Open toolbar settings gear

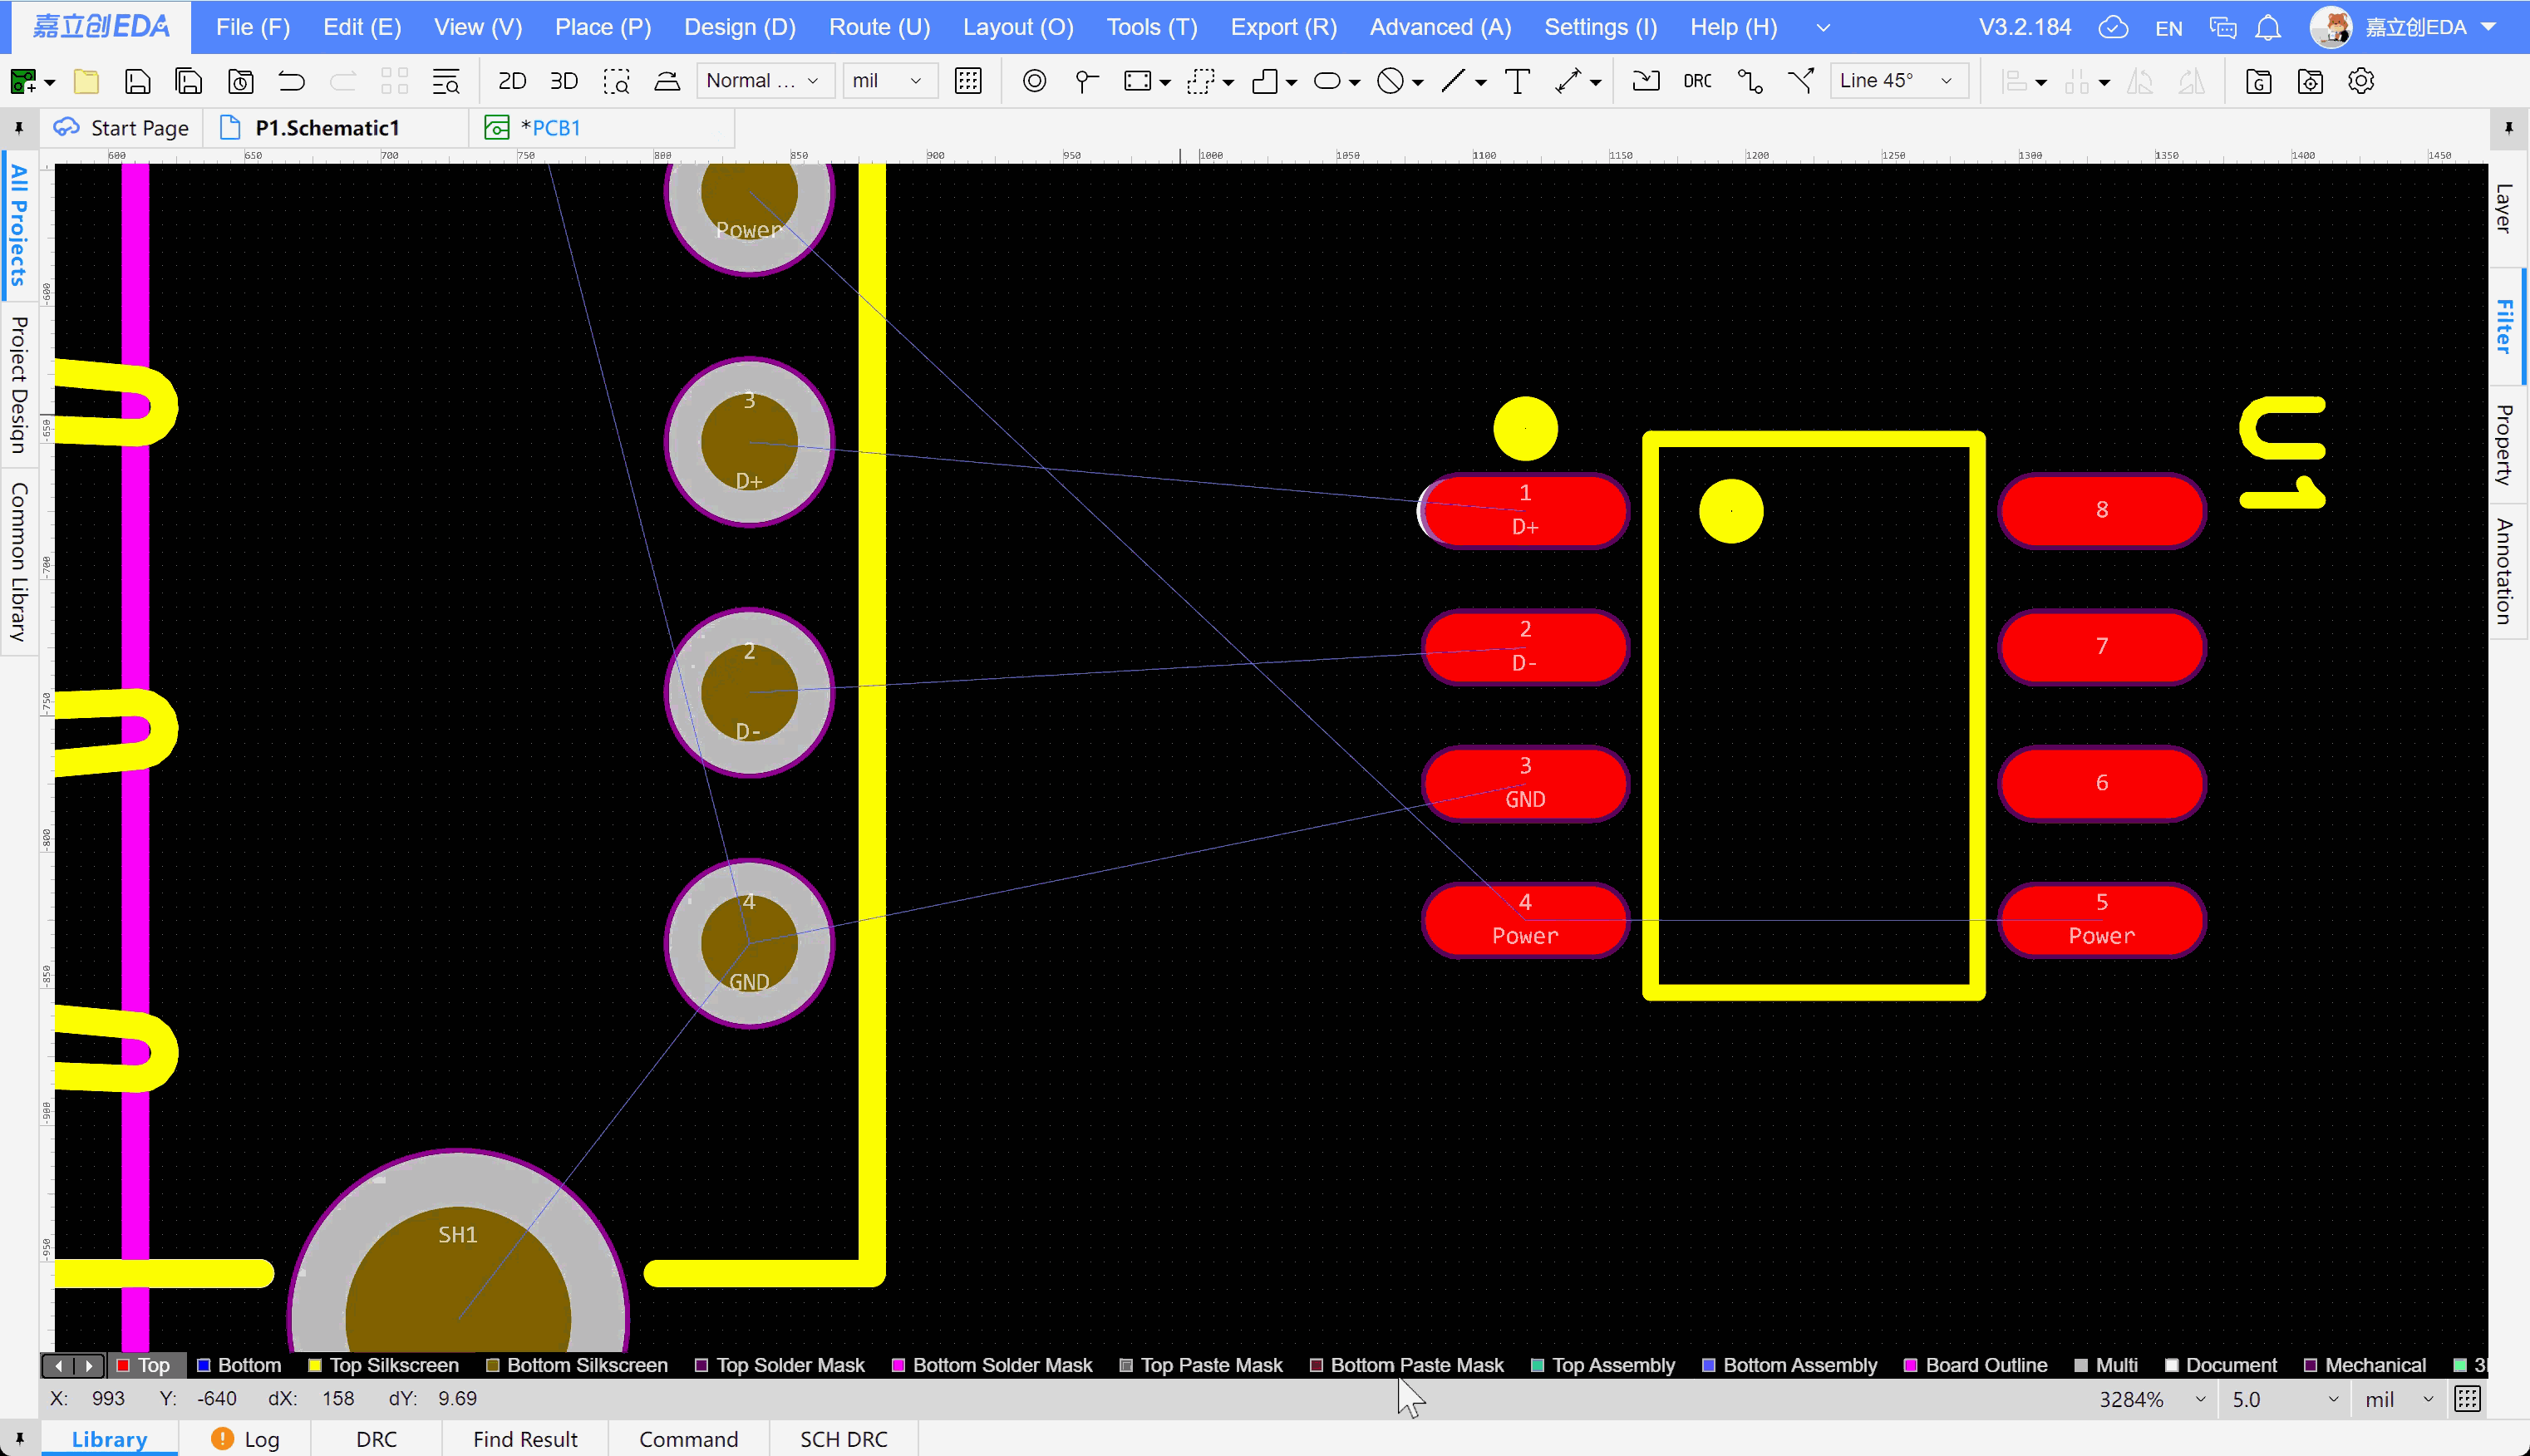point(2361,81)
